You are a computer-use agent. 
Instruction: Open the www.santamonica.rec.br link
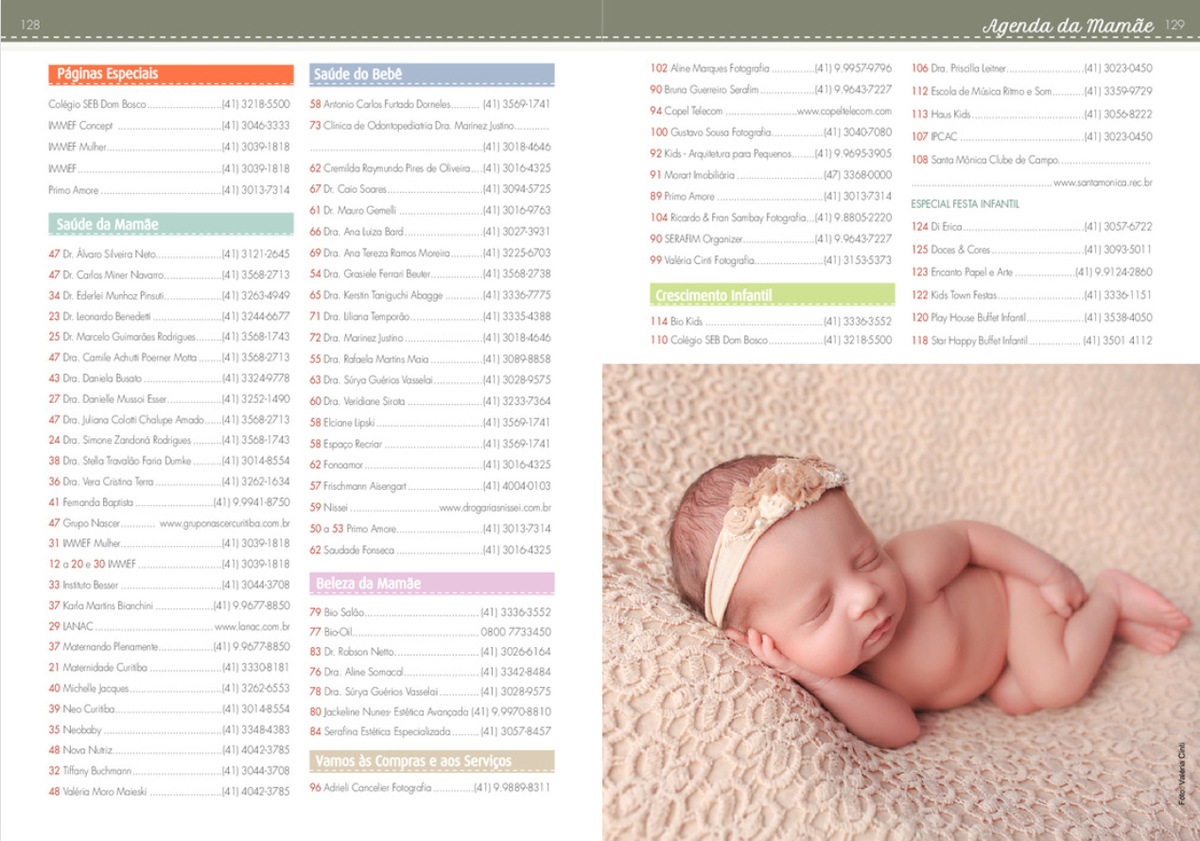[1103, 183]
